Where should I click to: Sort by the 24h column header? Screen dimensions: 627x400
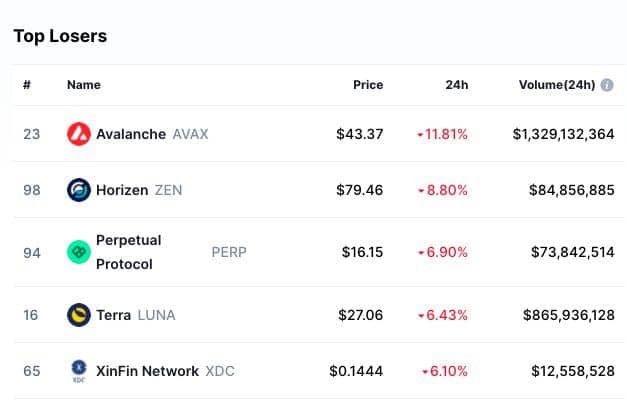(457, 85)
